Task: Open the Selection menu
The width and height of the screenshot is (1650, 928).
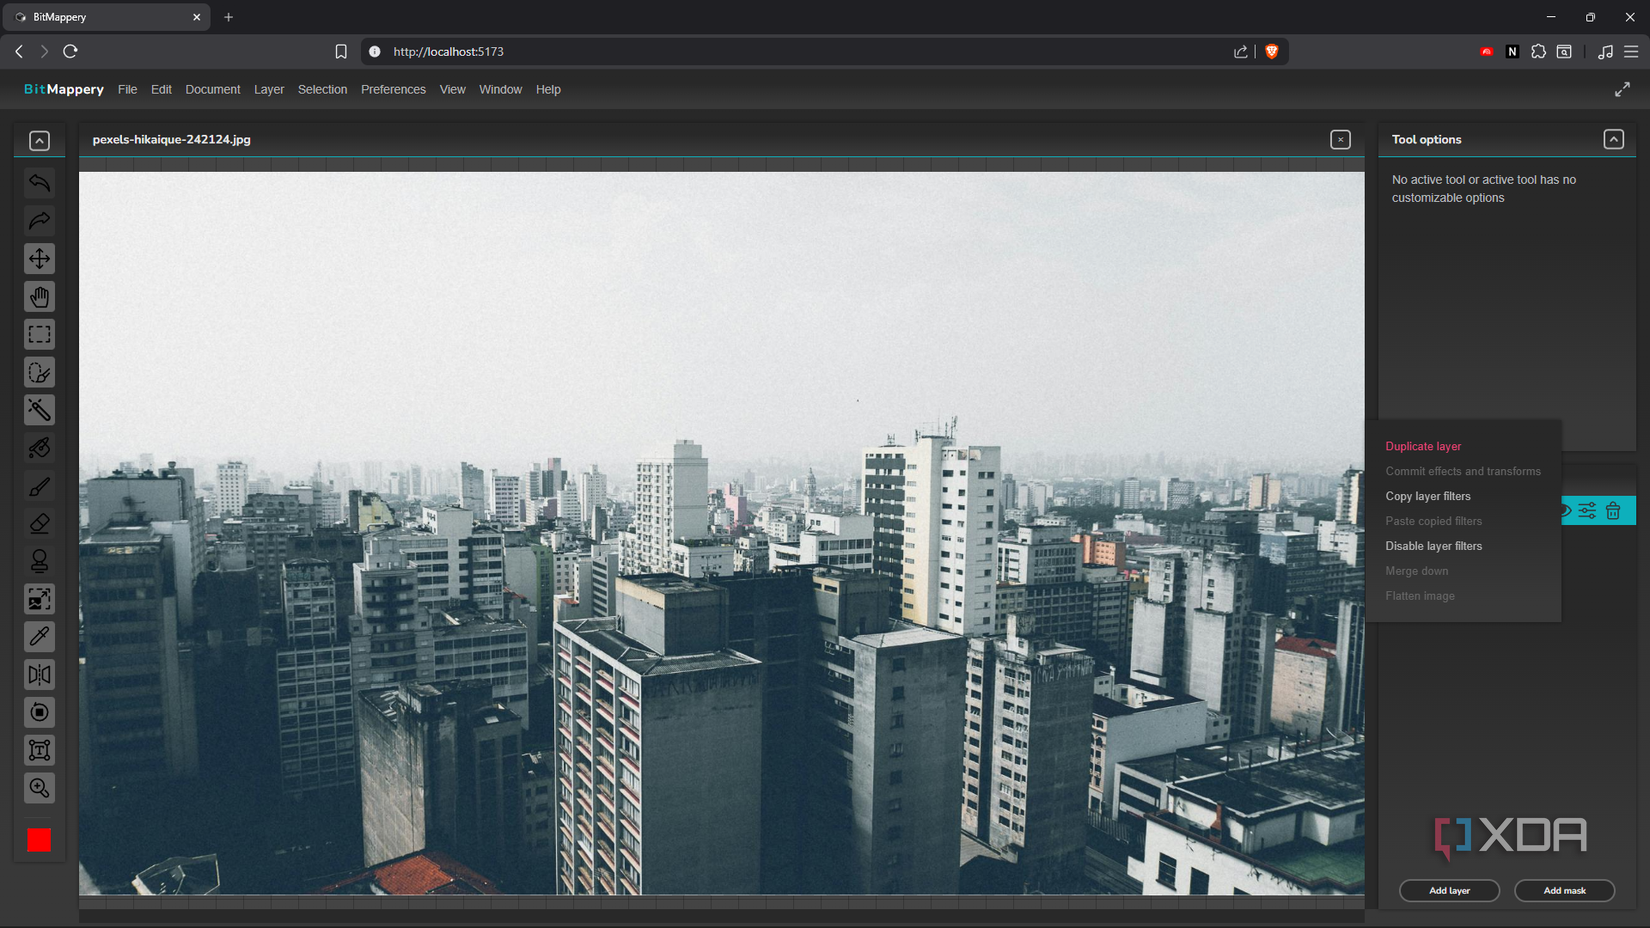Action: [322, 90]
